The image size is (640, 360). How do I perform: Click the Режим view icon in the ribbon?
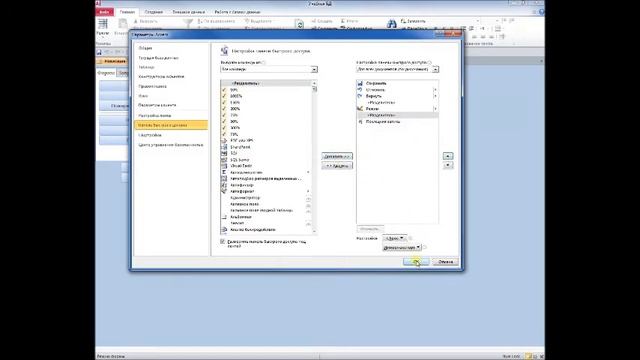click(x=102, y=24)
